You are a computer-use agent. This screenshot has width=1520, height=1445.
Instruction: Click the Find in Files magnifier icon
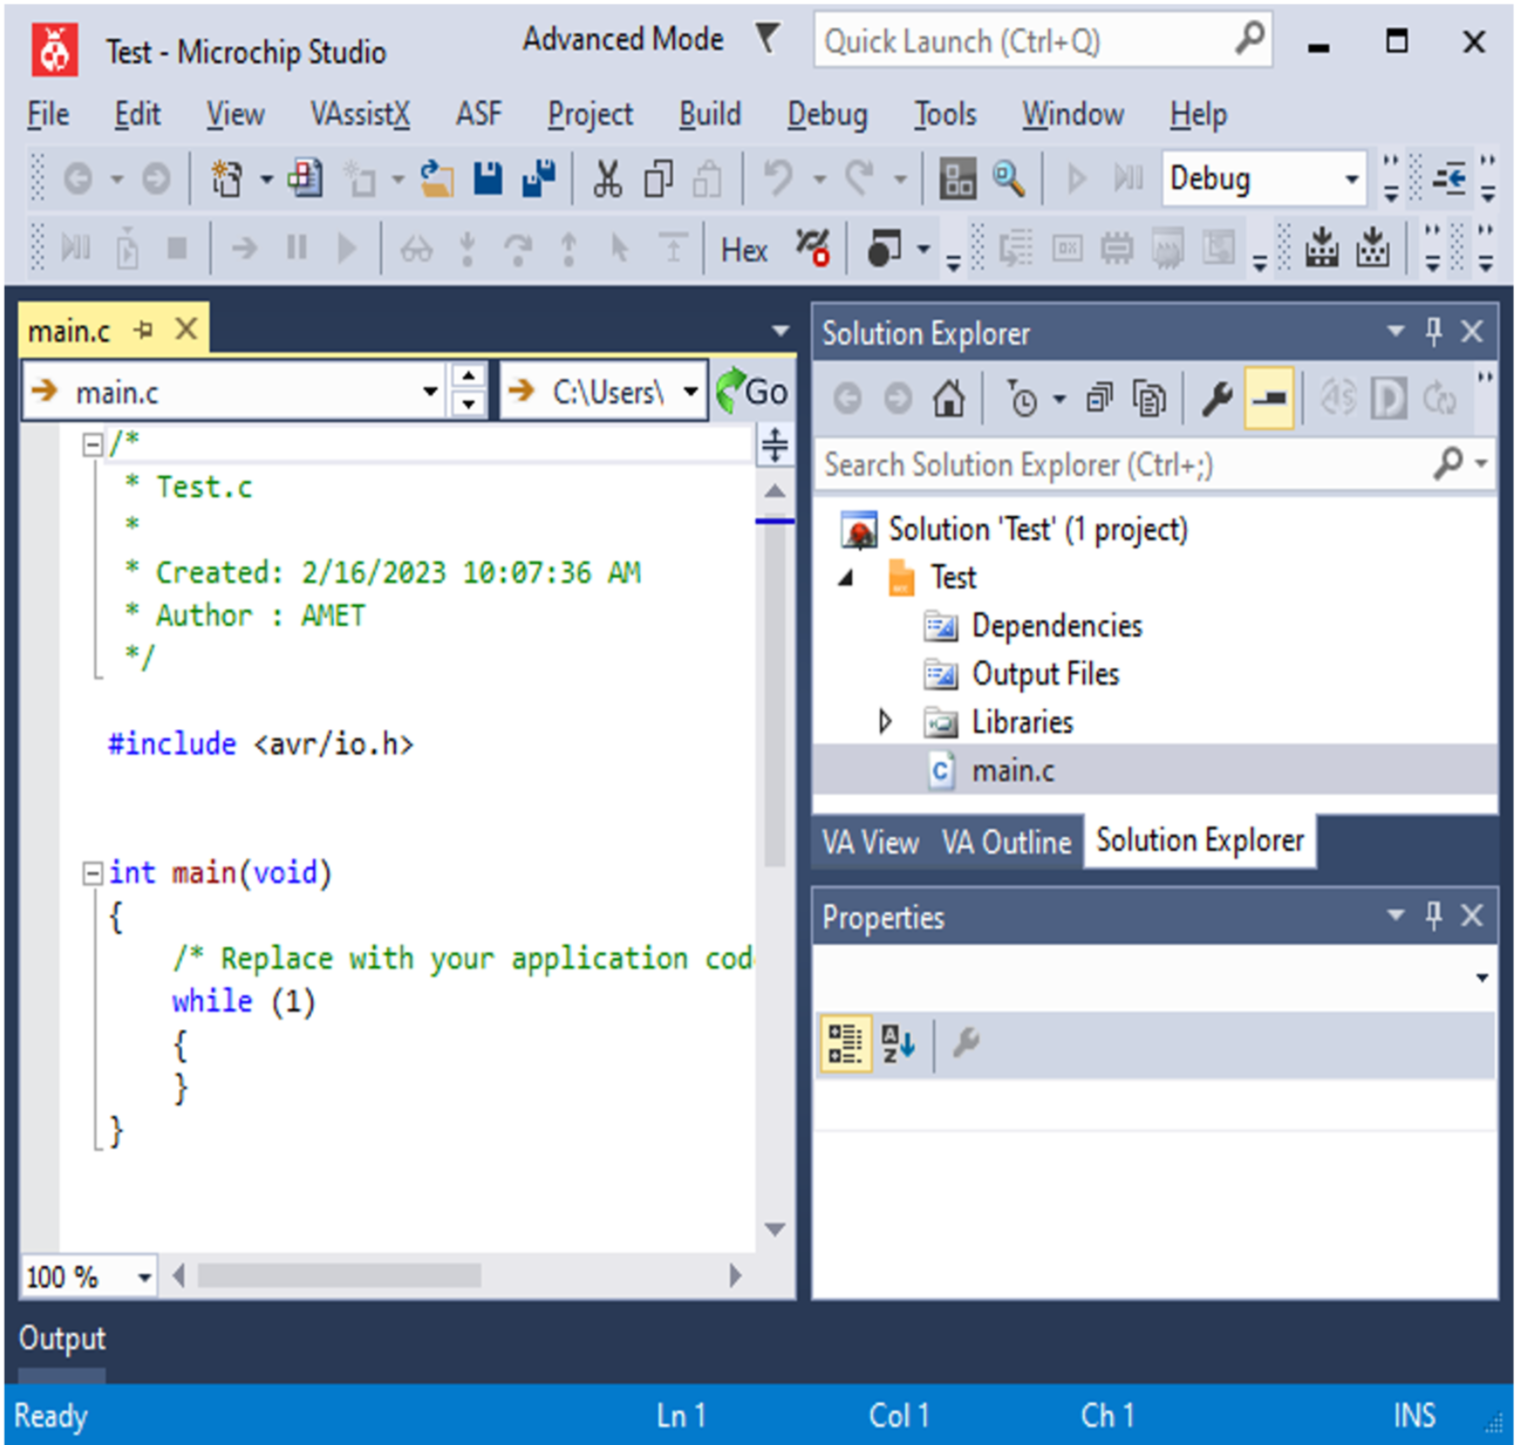[x=1008, y=179]
